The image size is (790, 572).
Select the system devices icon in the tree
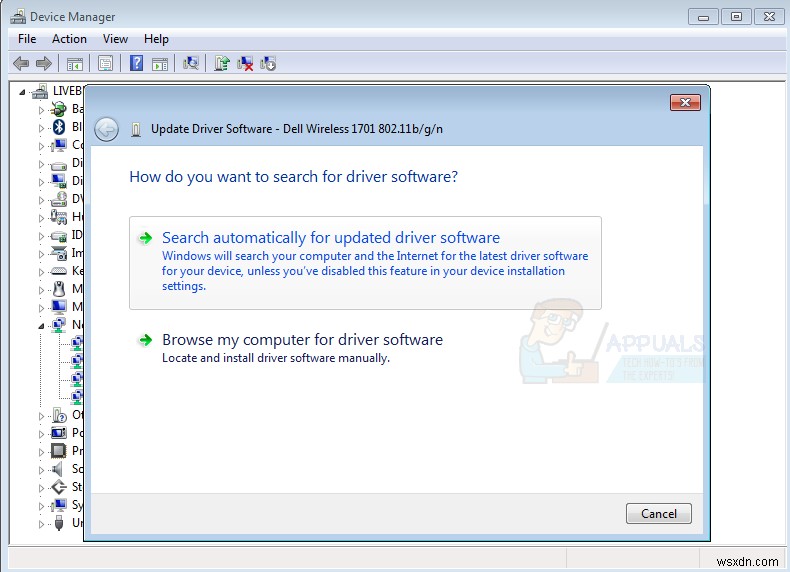58,504
